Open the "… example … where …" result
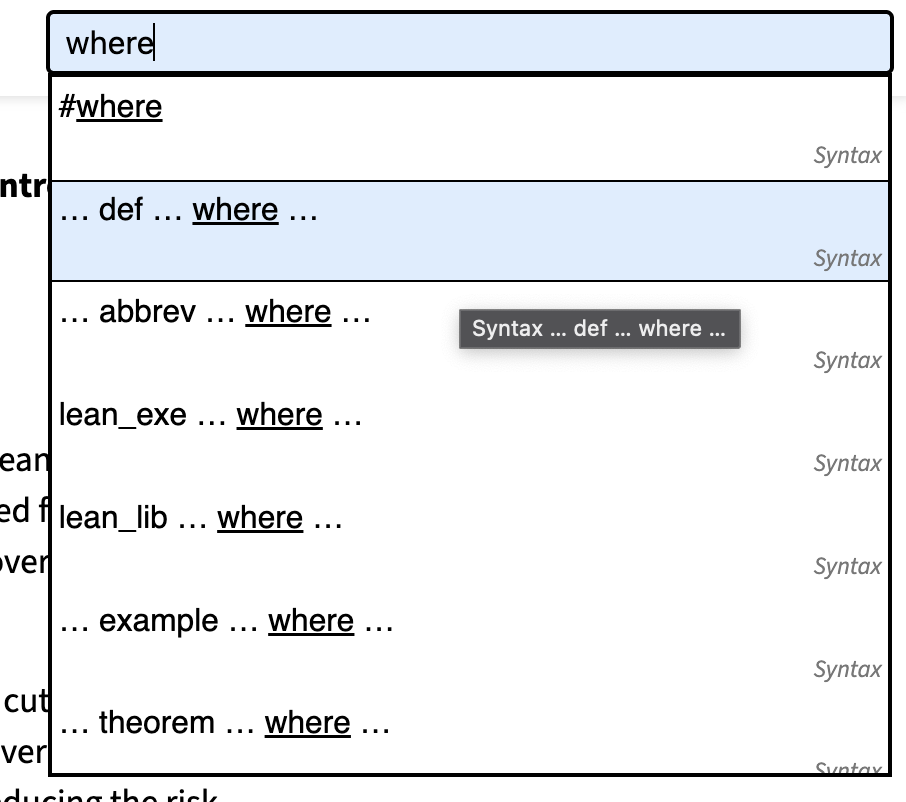The height and width of the screenshot is (802, 906). [226, 622]
